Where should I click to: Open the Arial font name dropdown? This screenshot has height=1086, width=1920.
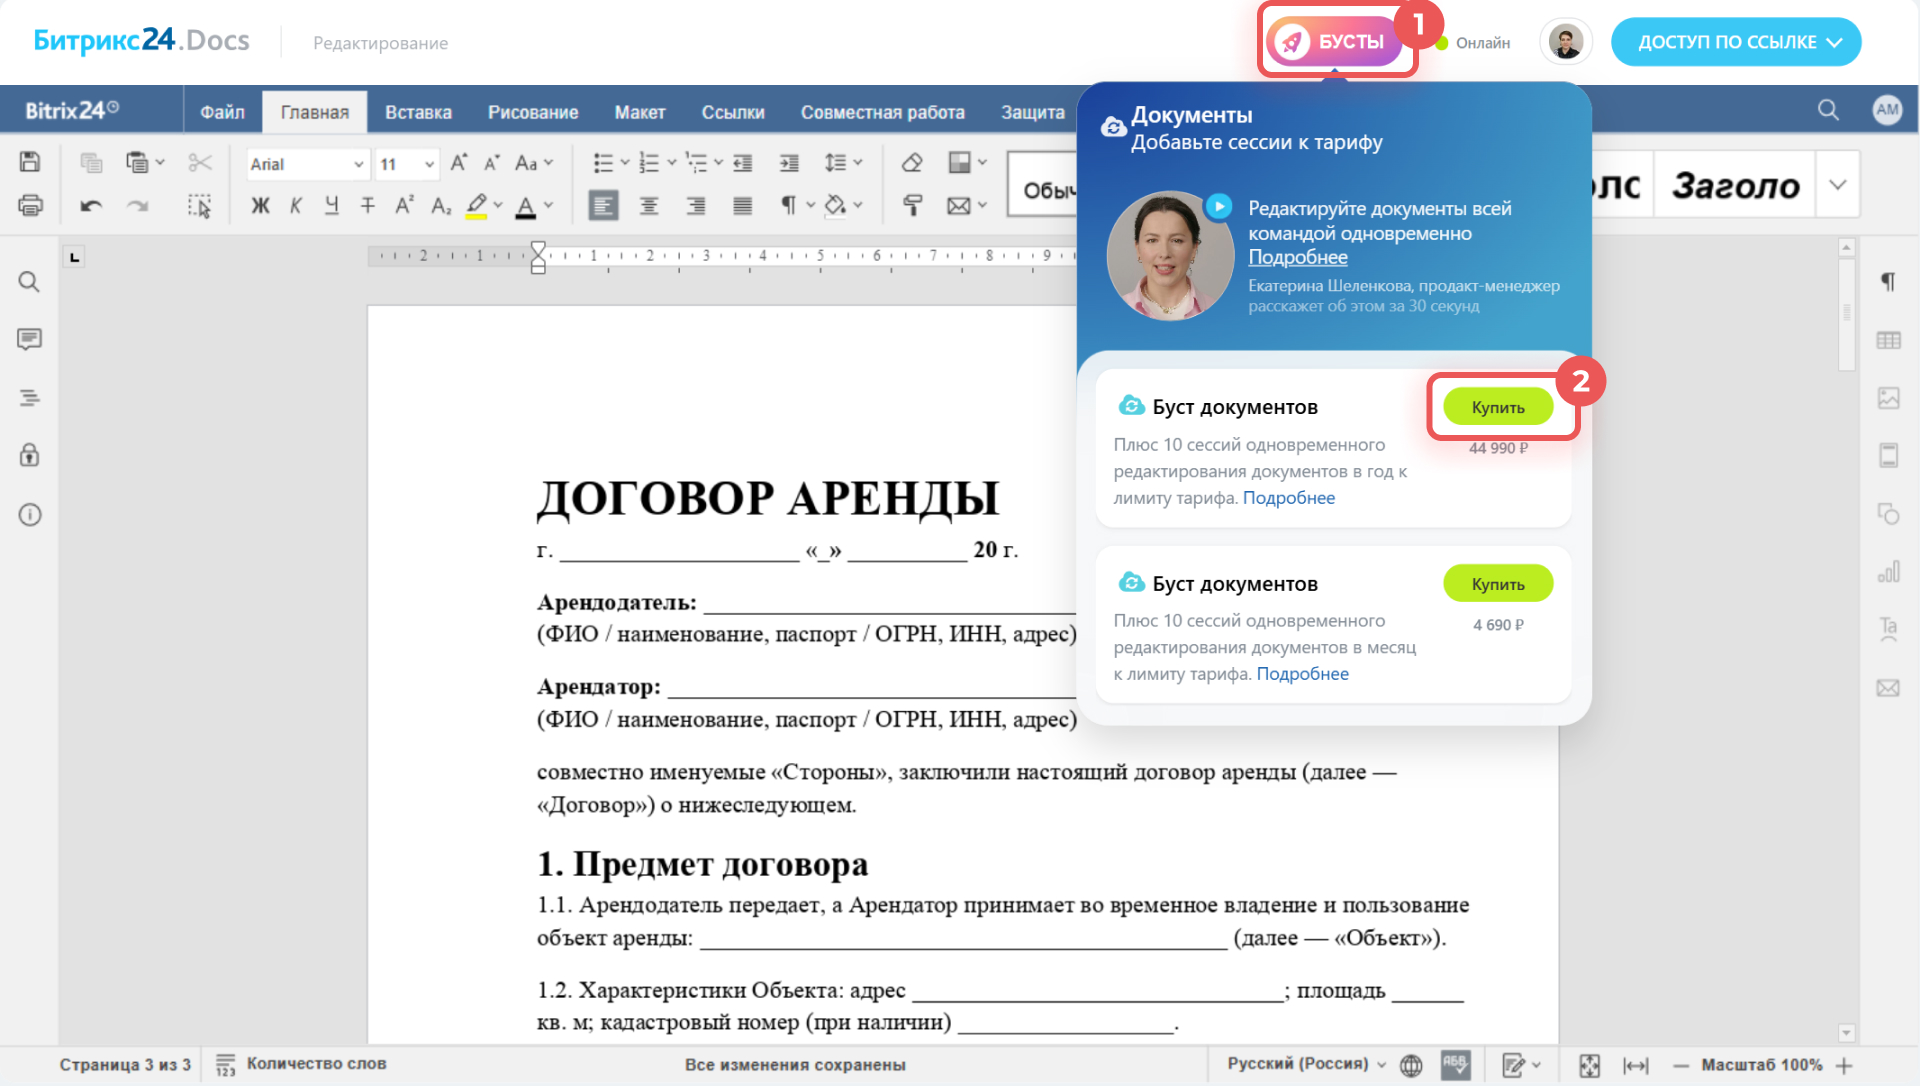tap(358, 164)
